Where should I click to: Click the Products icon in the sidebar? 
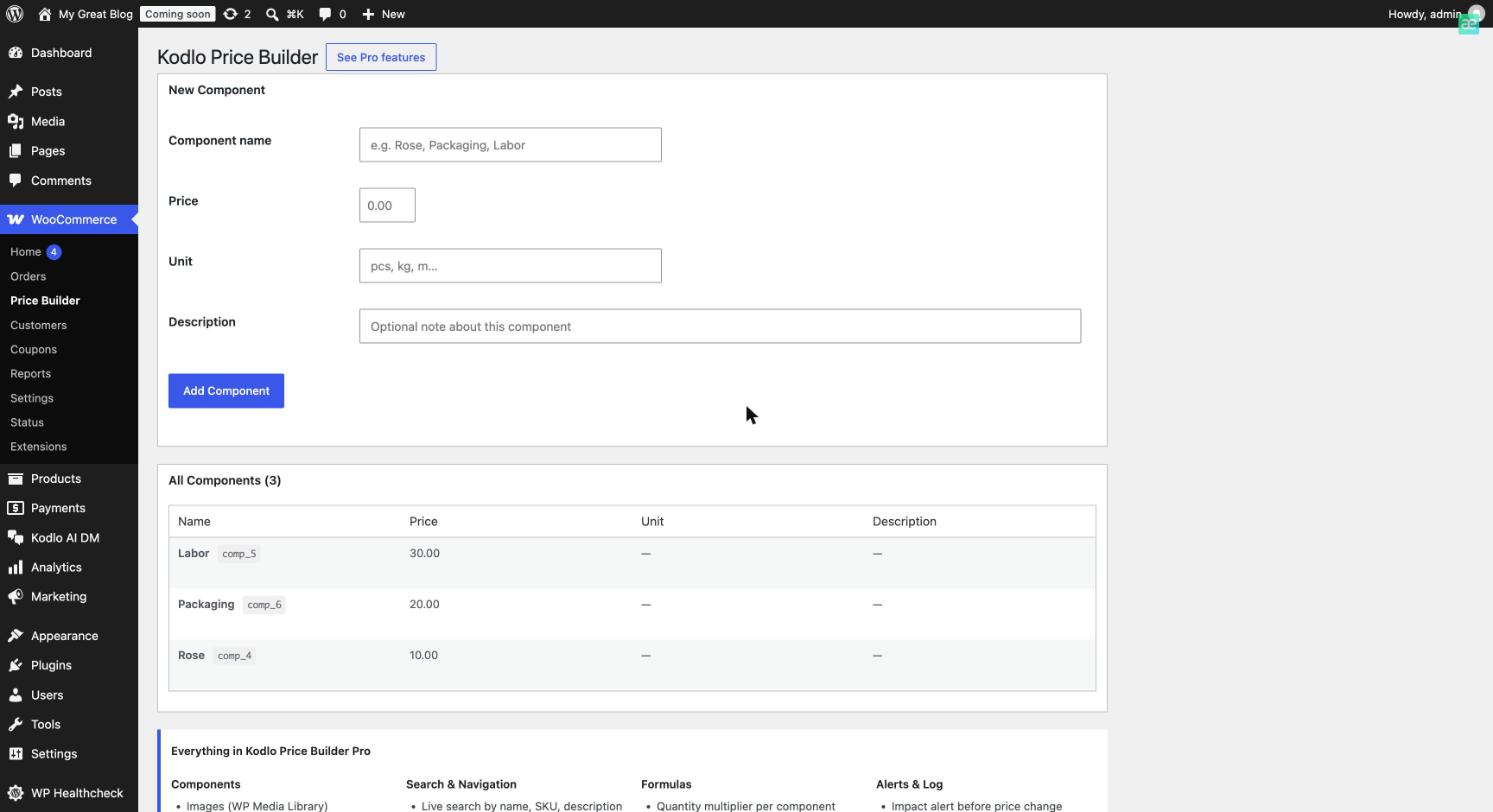(x=16, y=479)
